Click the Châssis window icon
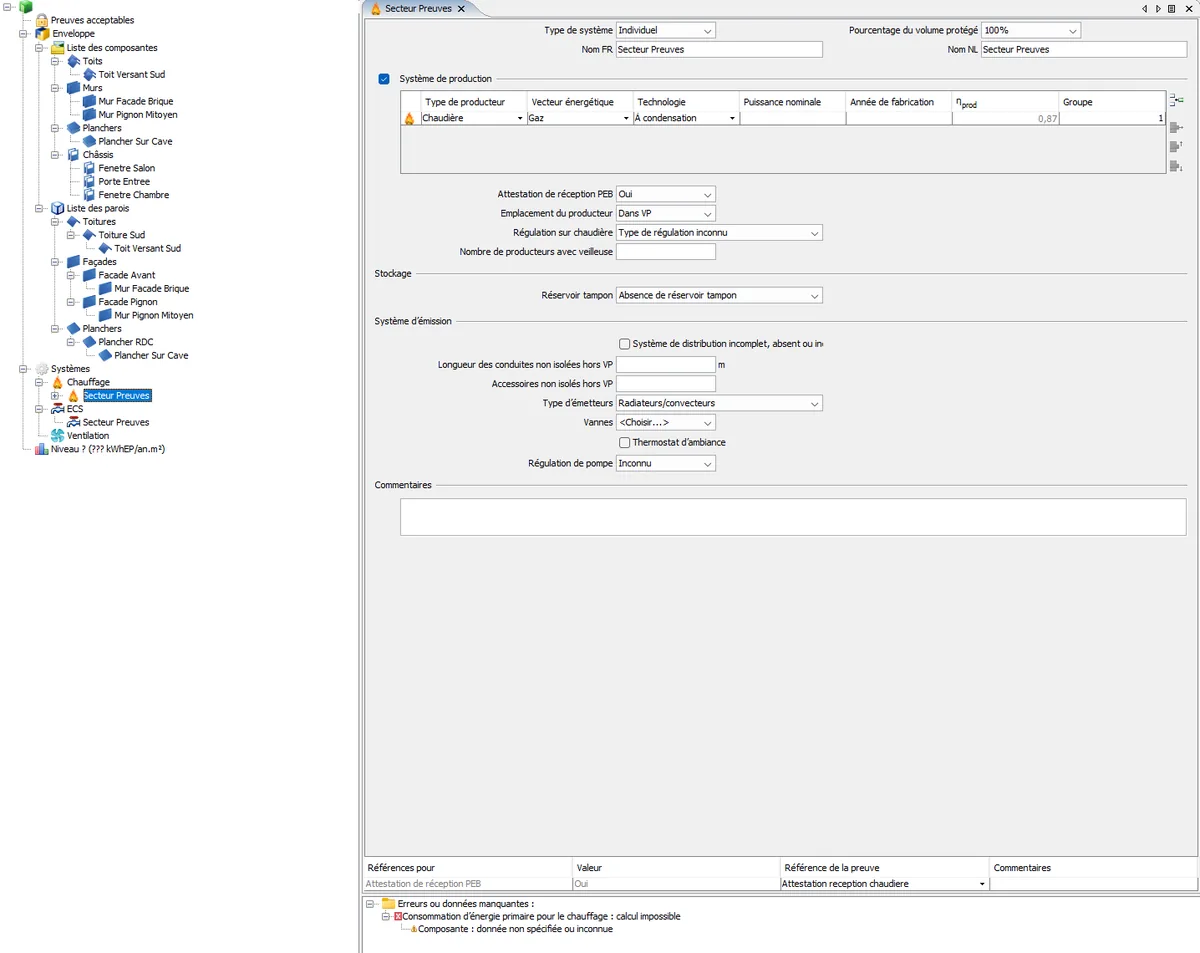 click(x=74, y=155)
